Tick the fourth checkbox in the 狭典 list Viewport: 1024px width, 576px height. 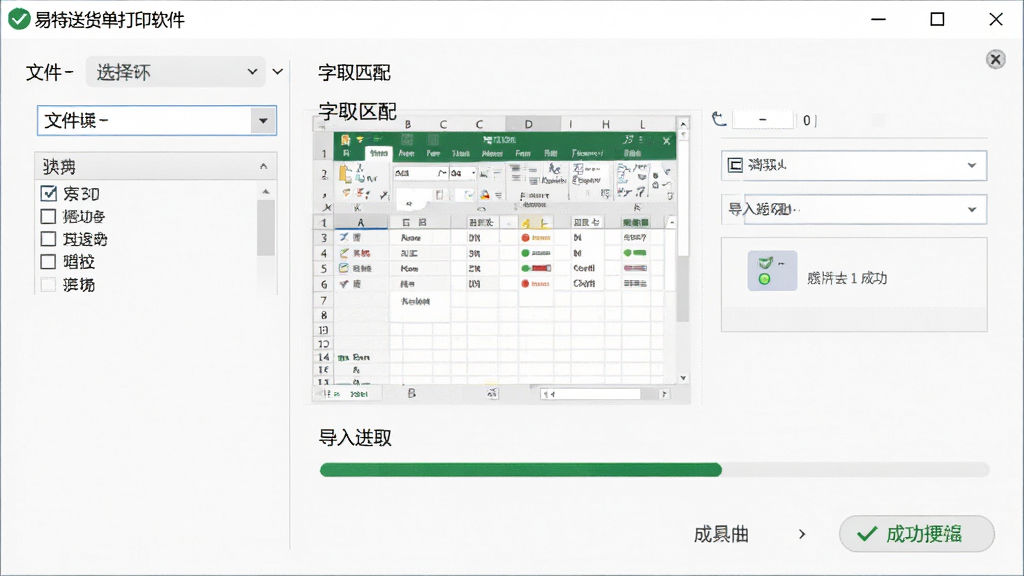[48, 262]
